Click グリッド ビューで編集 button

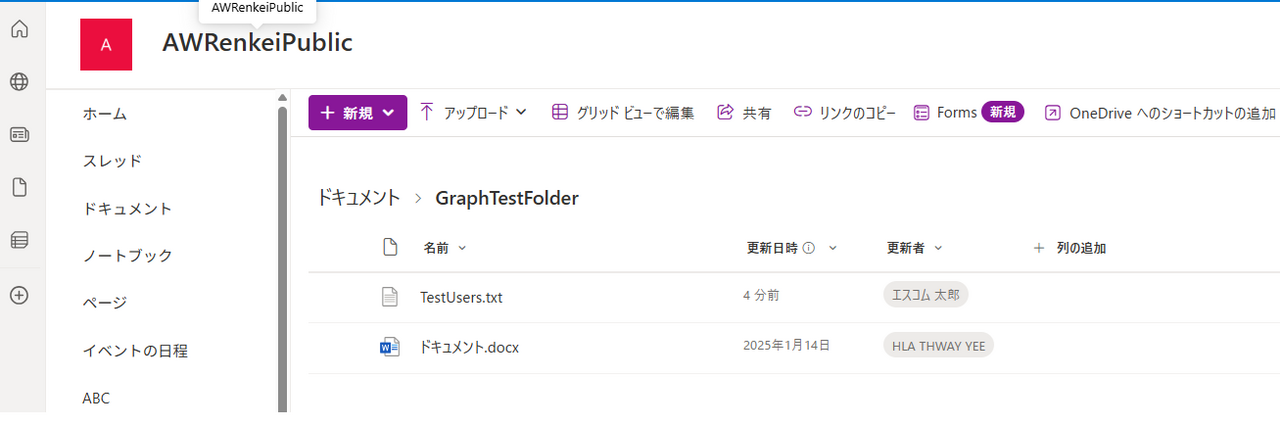click(622, 113)
